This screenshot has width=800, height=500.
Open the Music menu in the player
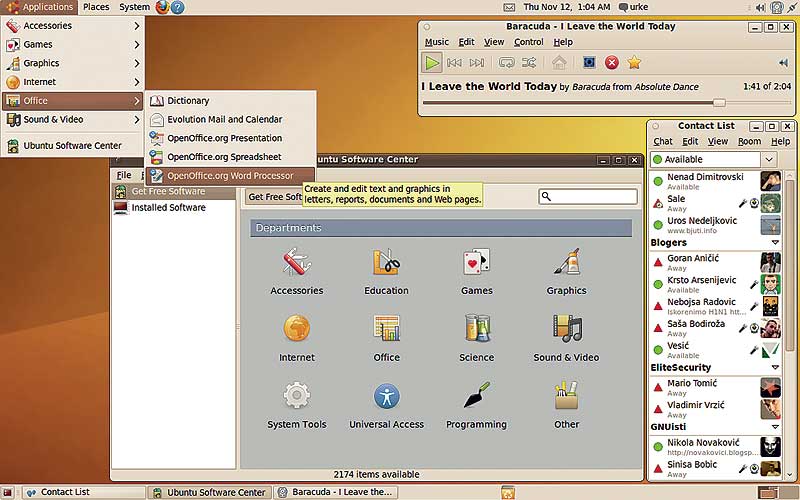(437, 42)
